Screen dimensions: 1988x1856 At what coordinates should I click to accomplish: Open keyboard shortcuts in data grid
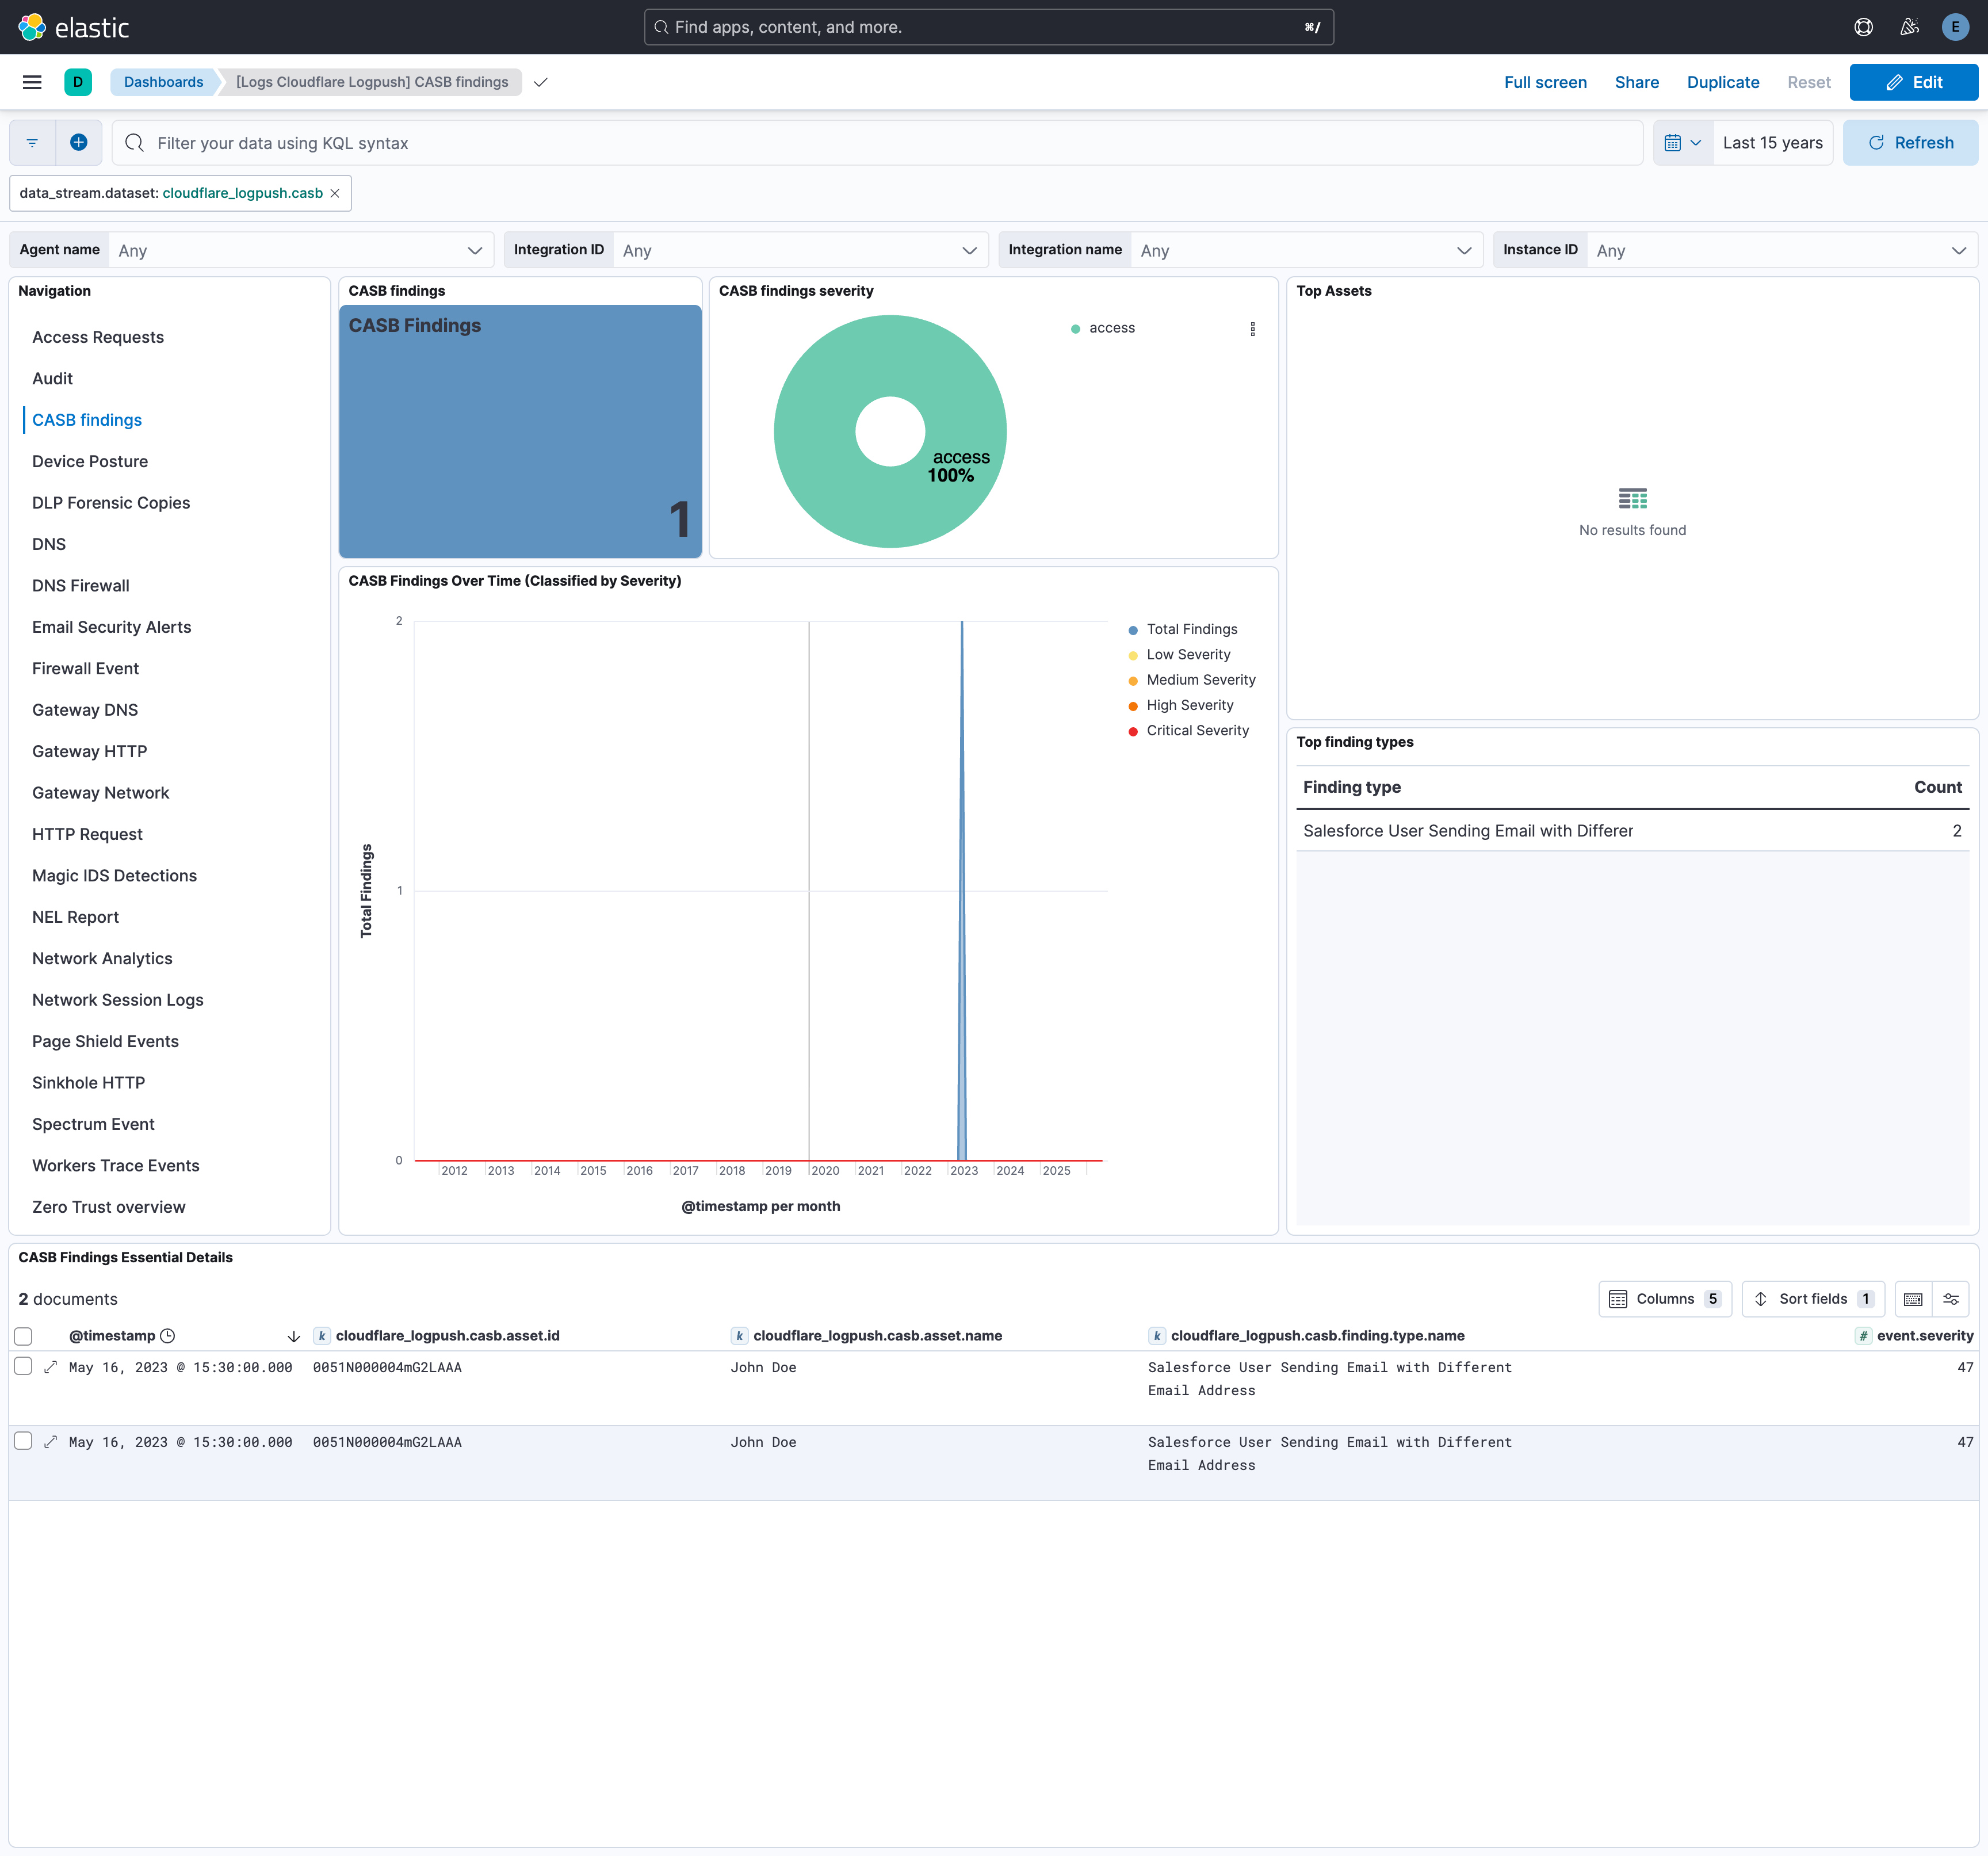tap(1913, 1299)
